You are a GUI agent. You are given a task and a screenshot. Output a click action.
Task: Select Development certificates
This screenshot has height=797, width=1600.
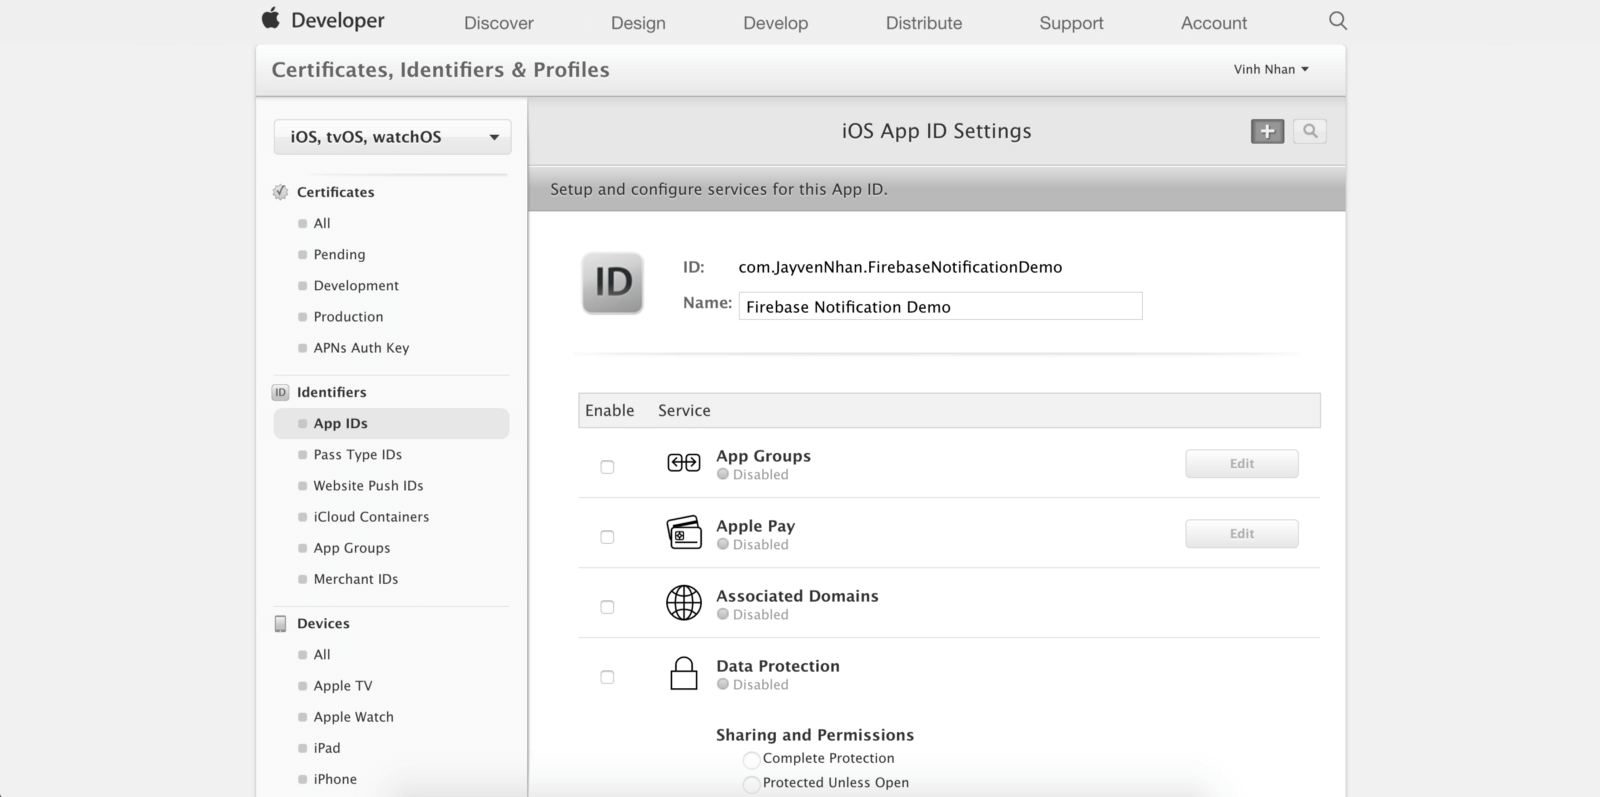[356, 285]
